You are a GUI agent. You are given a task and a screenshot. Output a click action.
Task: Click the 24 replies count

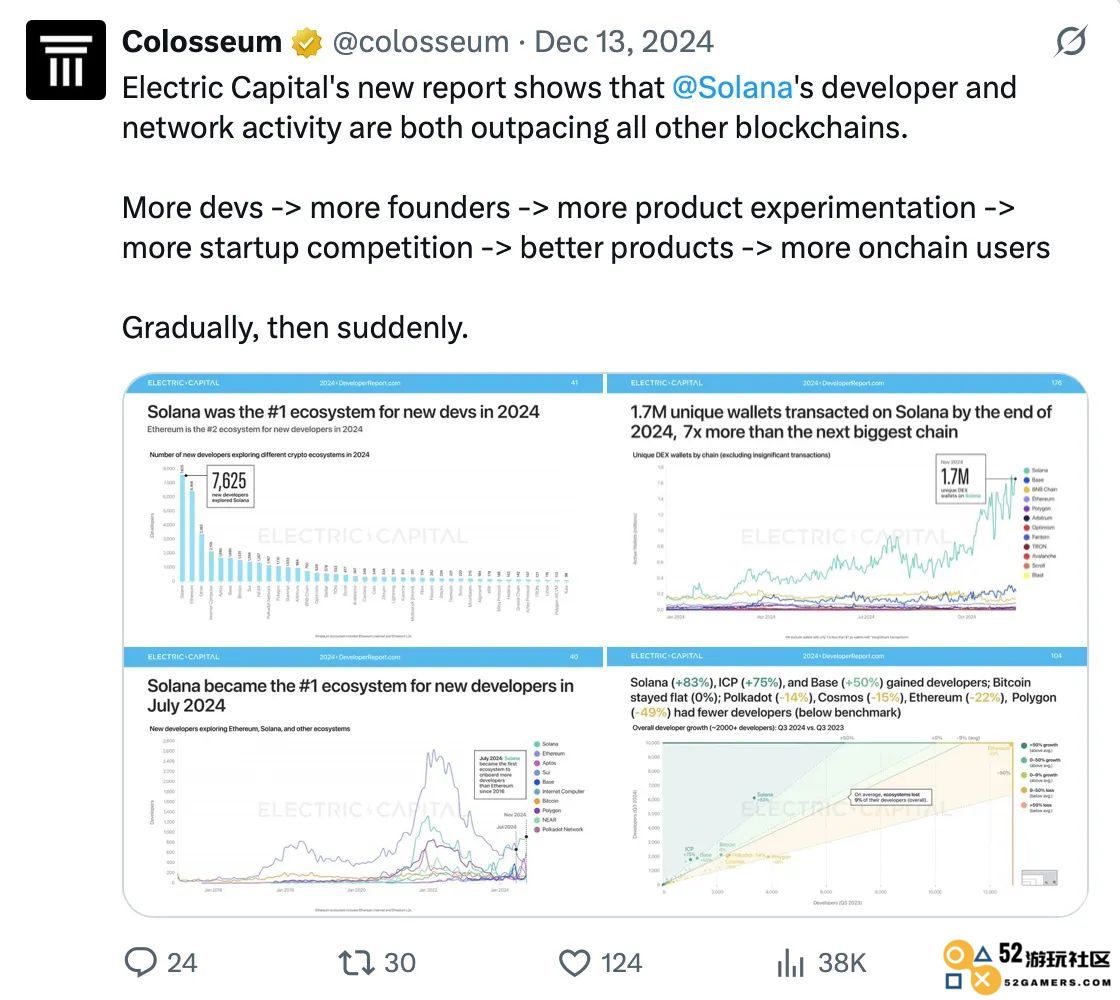pyautogui.click(x=182, y=963)
